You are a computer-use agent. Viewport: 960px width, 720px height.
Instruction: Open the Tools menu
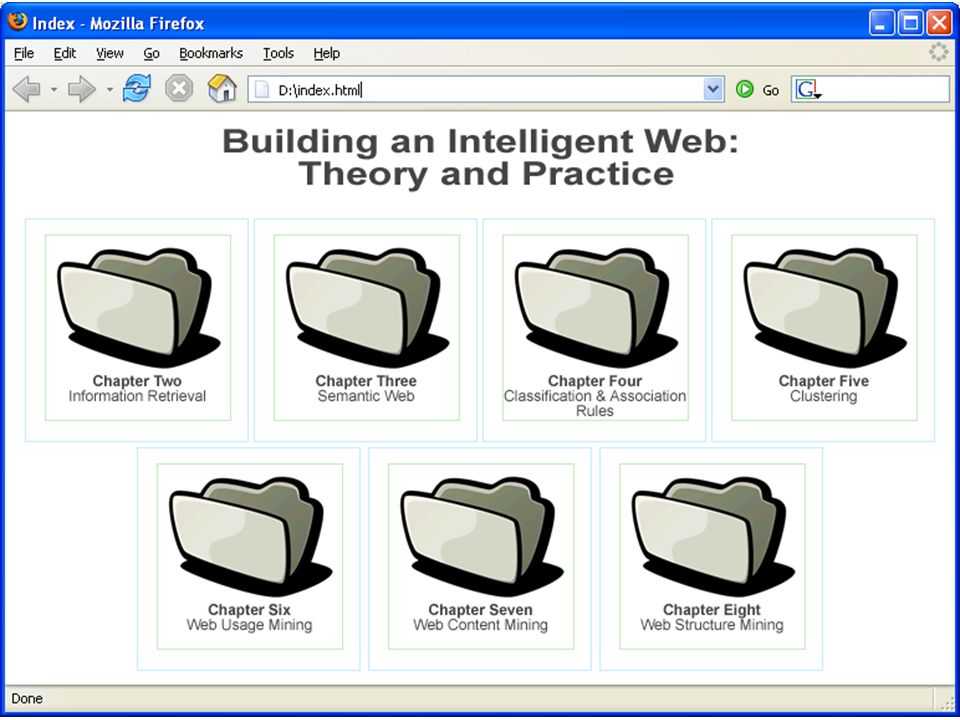279,53
